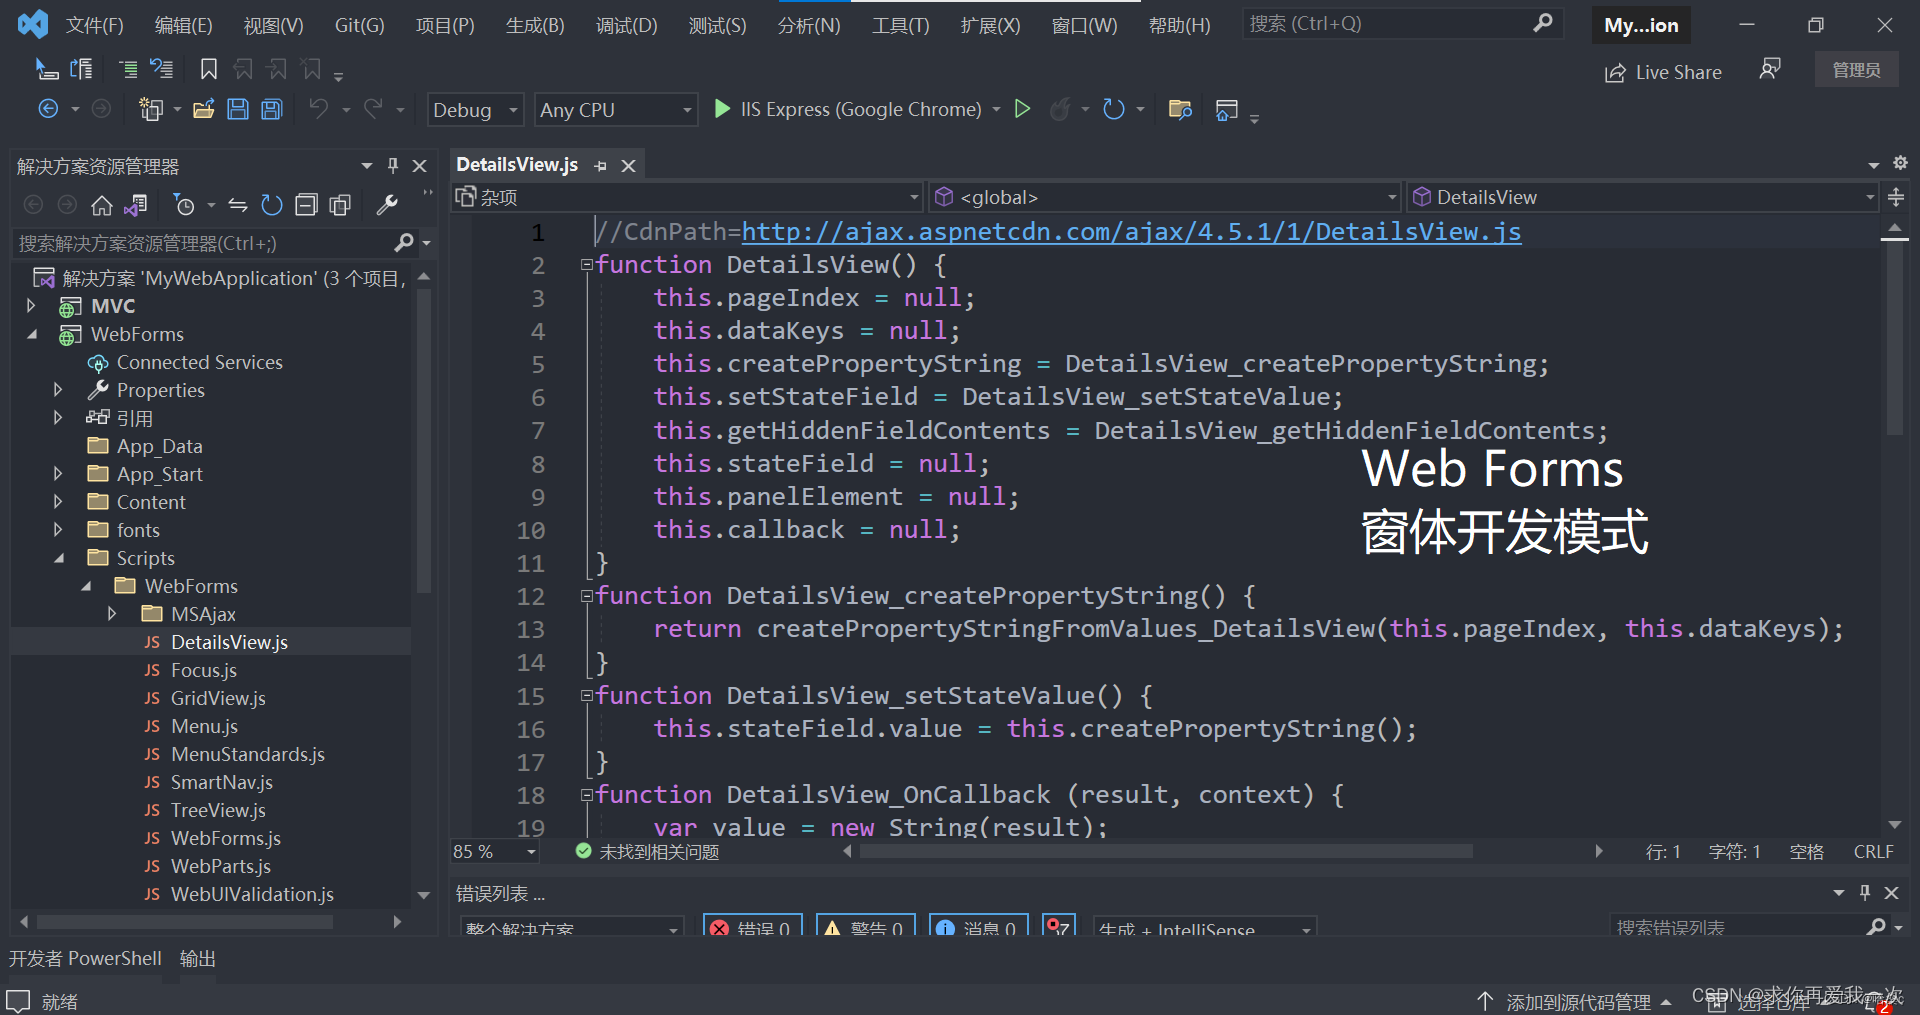Toggle bookmark icon in text toolbar
Image resolution: width=1920 pixels, height=1015 pixels.
point(208,69)
